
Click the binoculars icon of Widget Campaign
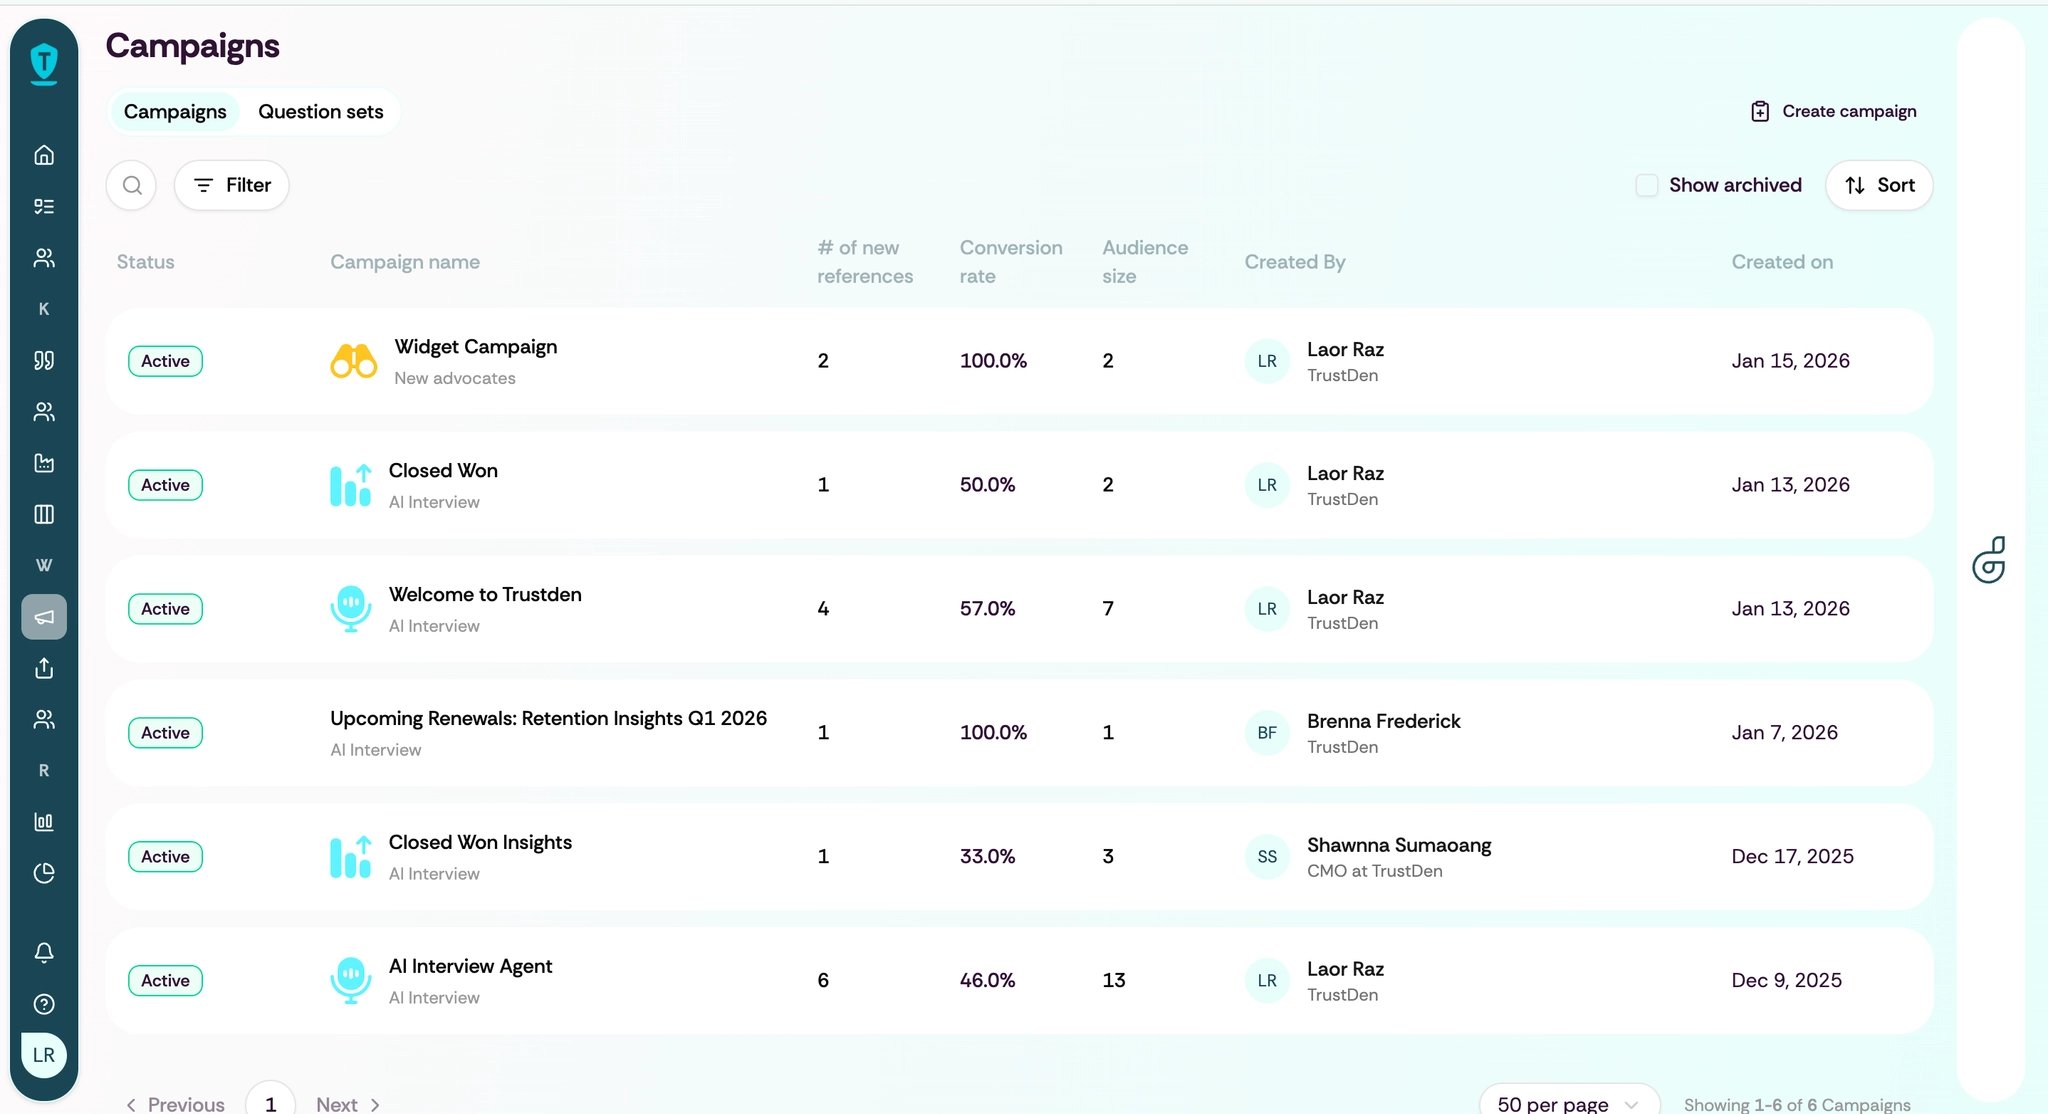click(354, 361)
